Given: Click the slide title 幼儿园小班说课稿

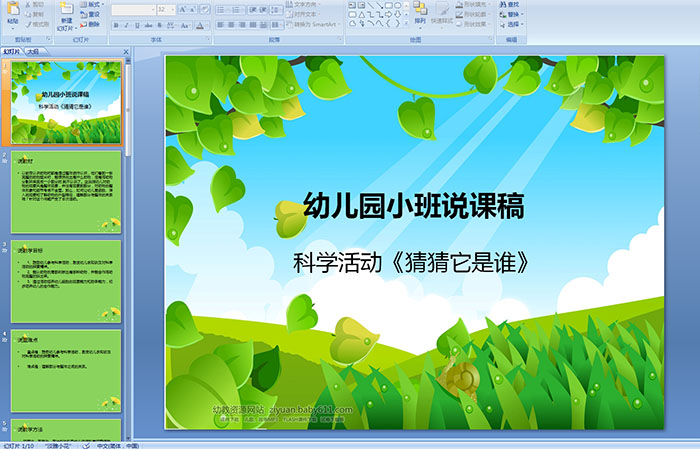Looking at the screenshot, I should coord(413,206).
